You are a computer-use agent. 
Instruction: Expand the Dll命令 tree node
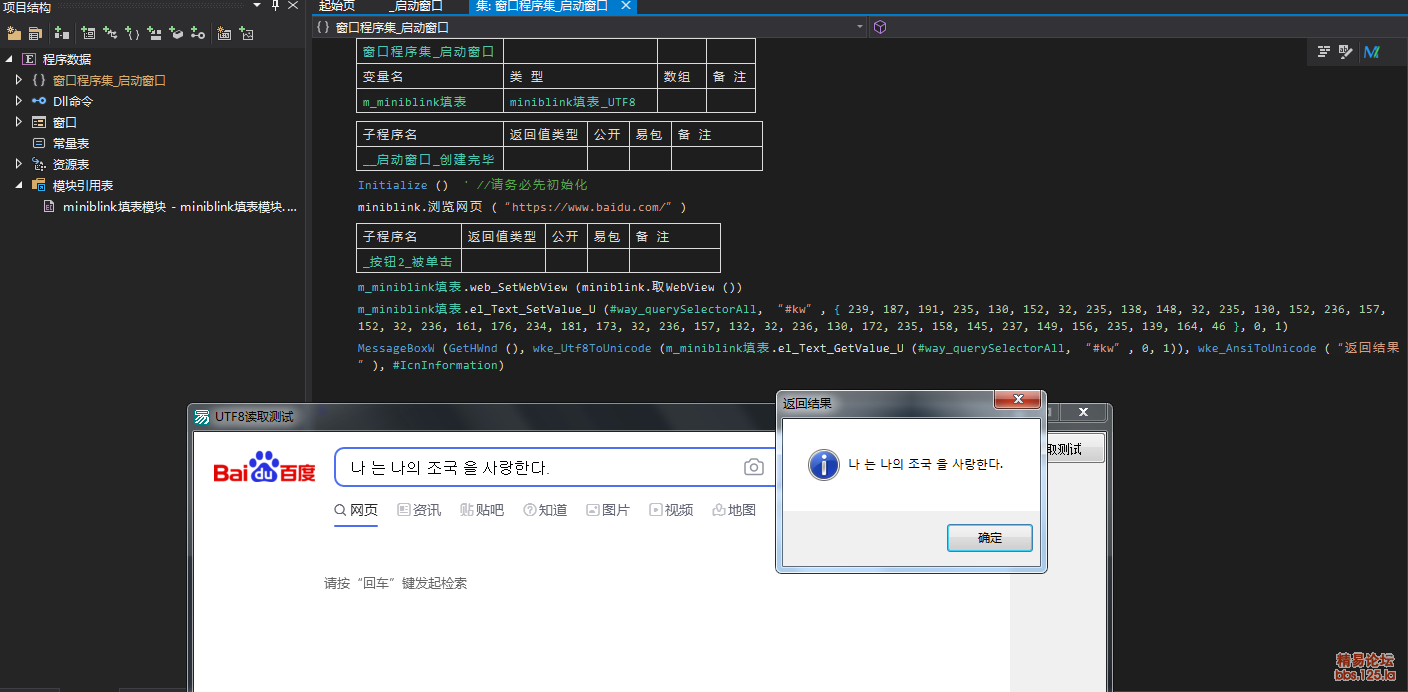tap(18, 101)
